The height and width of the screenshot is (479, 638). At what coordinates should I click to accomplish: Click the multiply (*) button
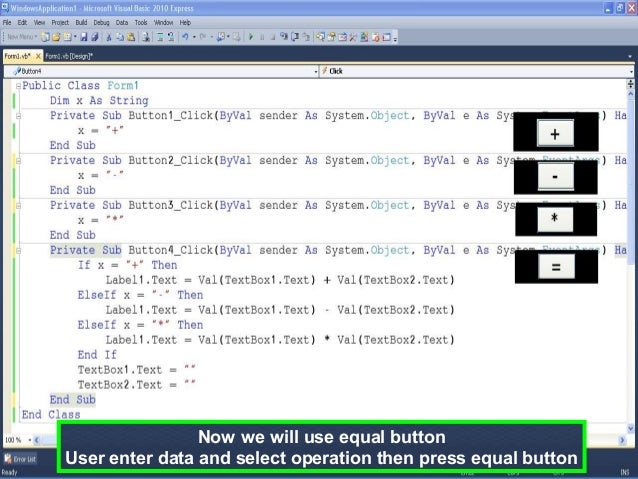555,219
